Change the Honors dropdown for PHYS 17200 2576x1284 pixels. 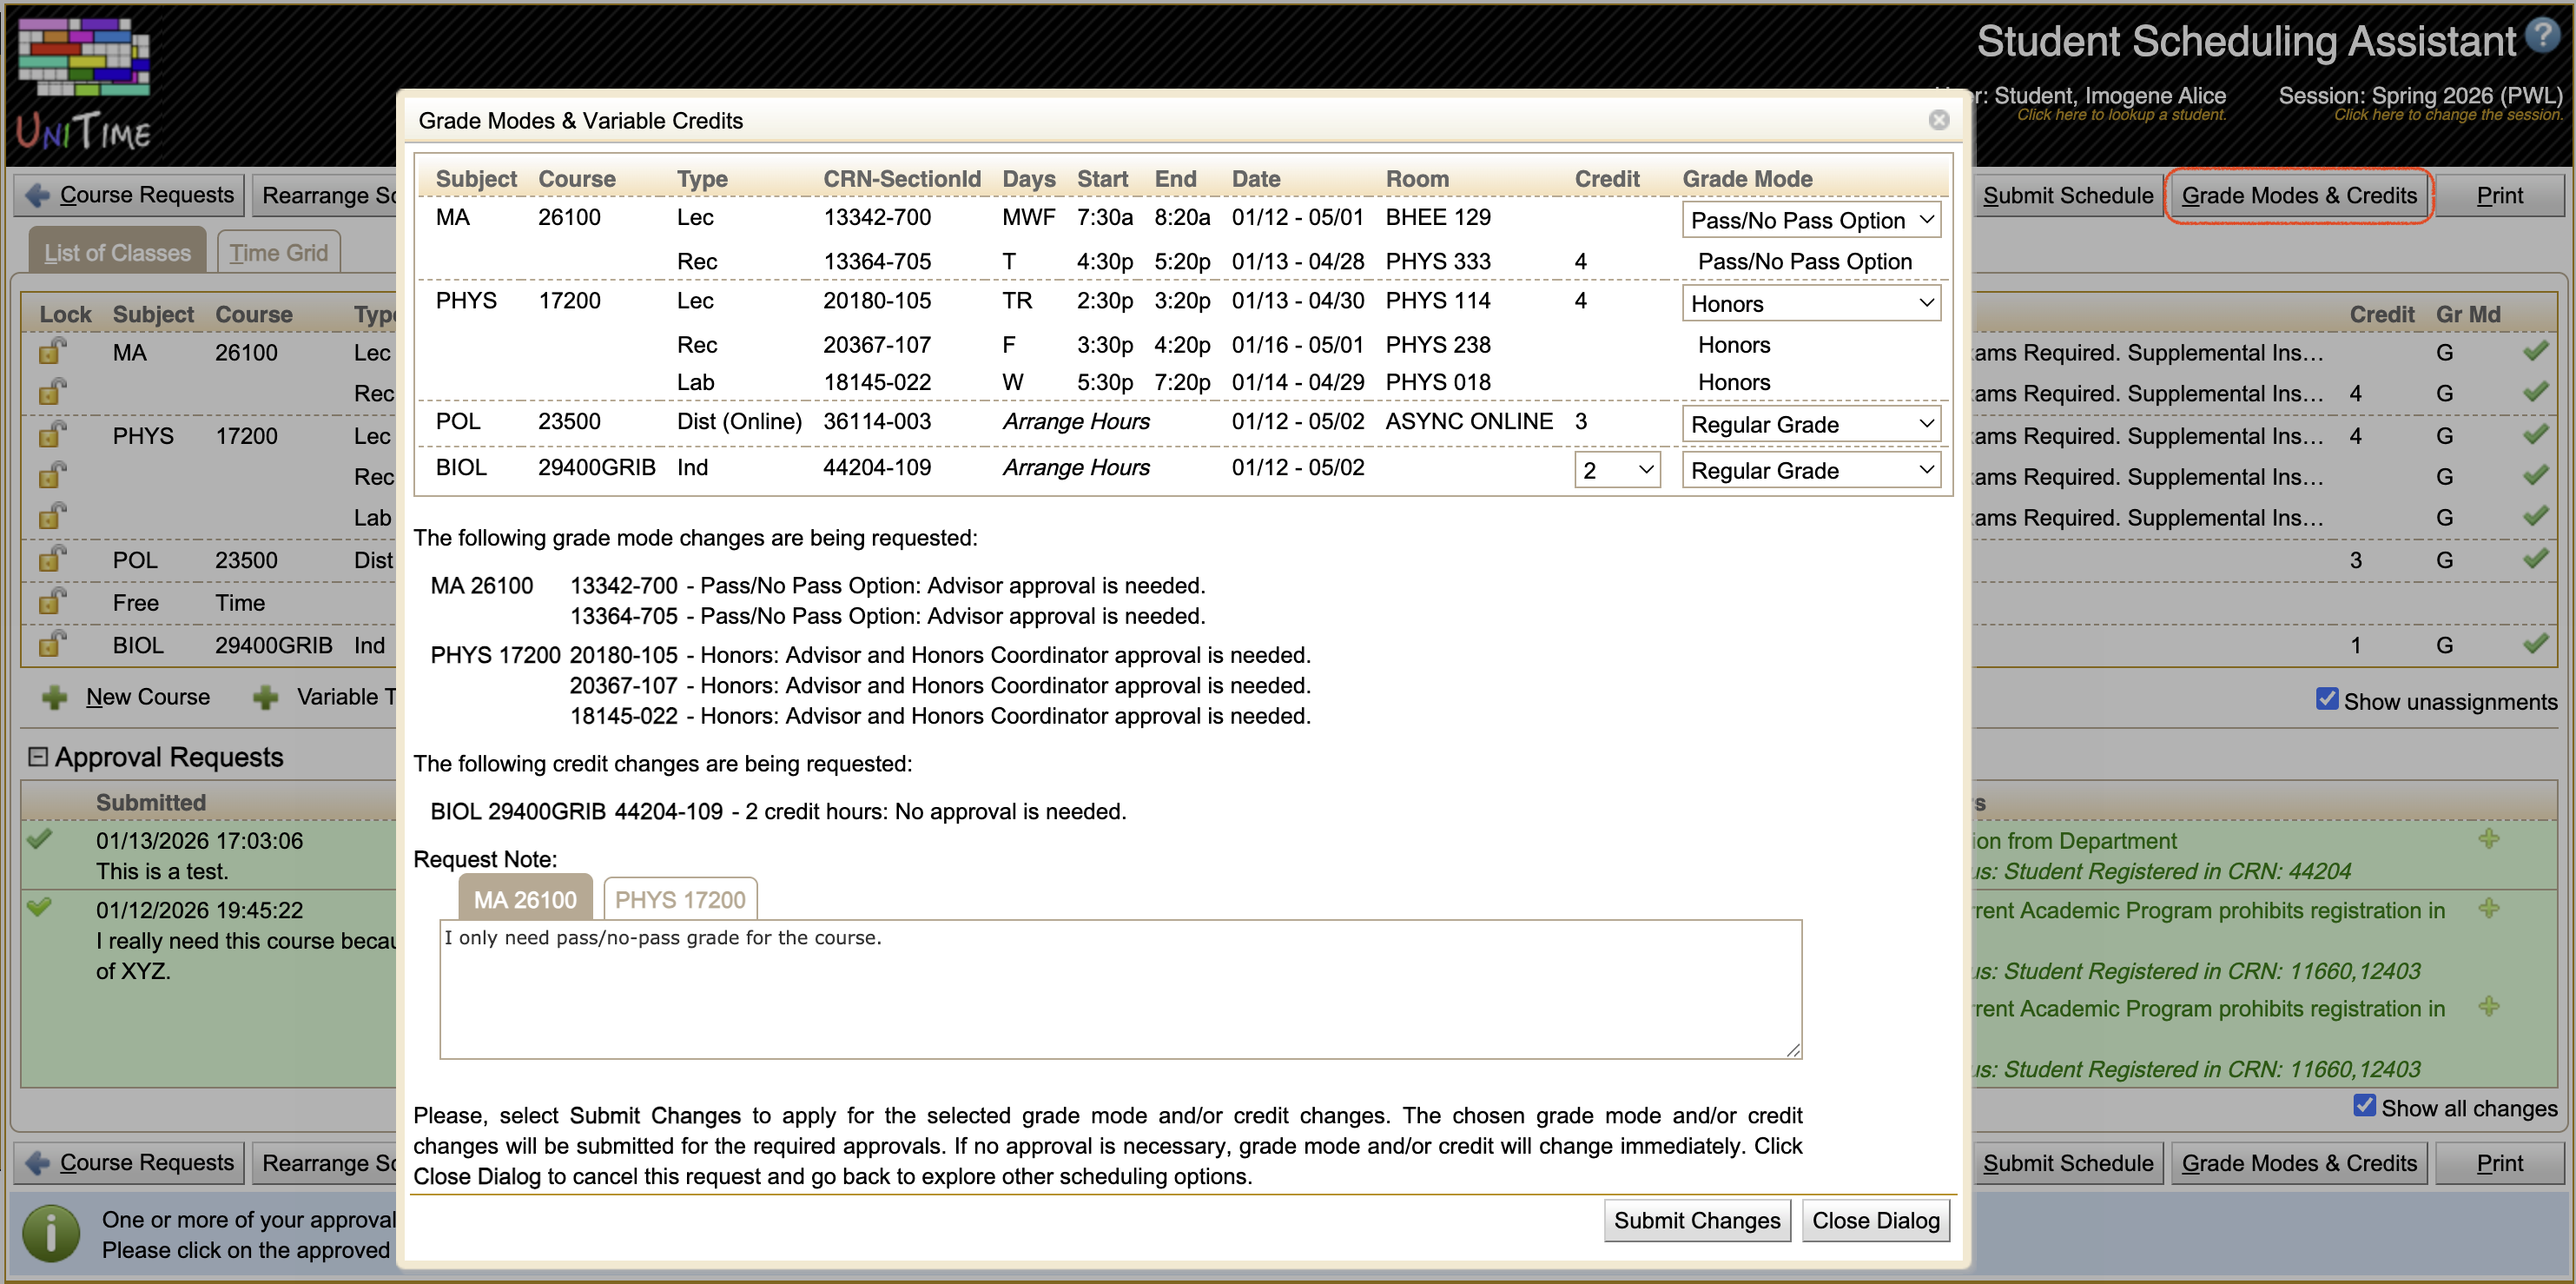pyautogui.click(x=1810, y=303)
